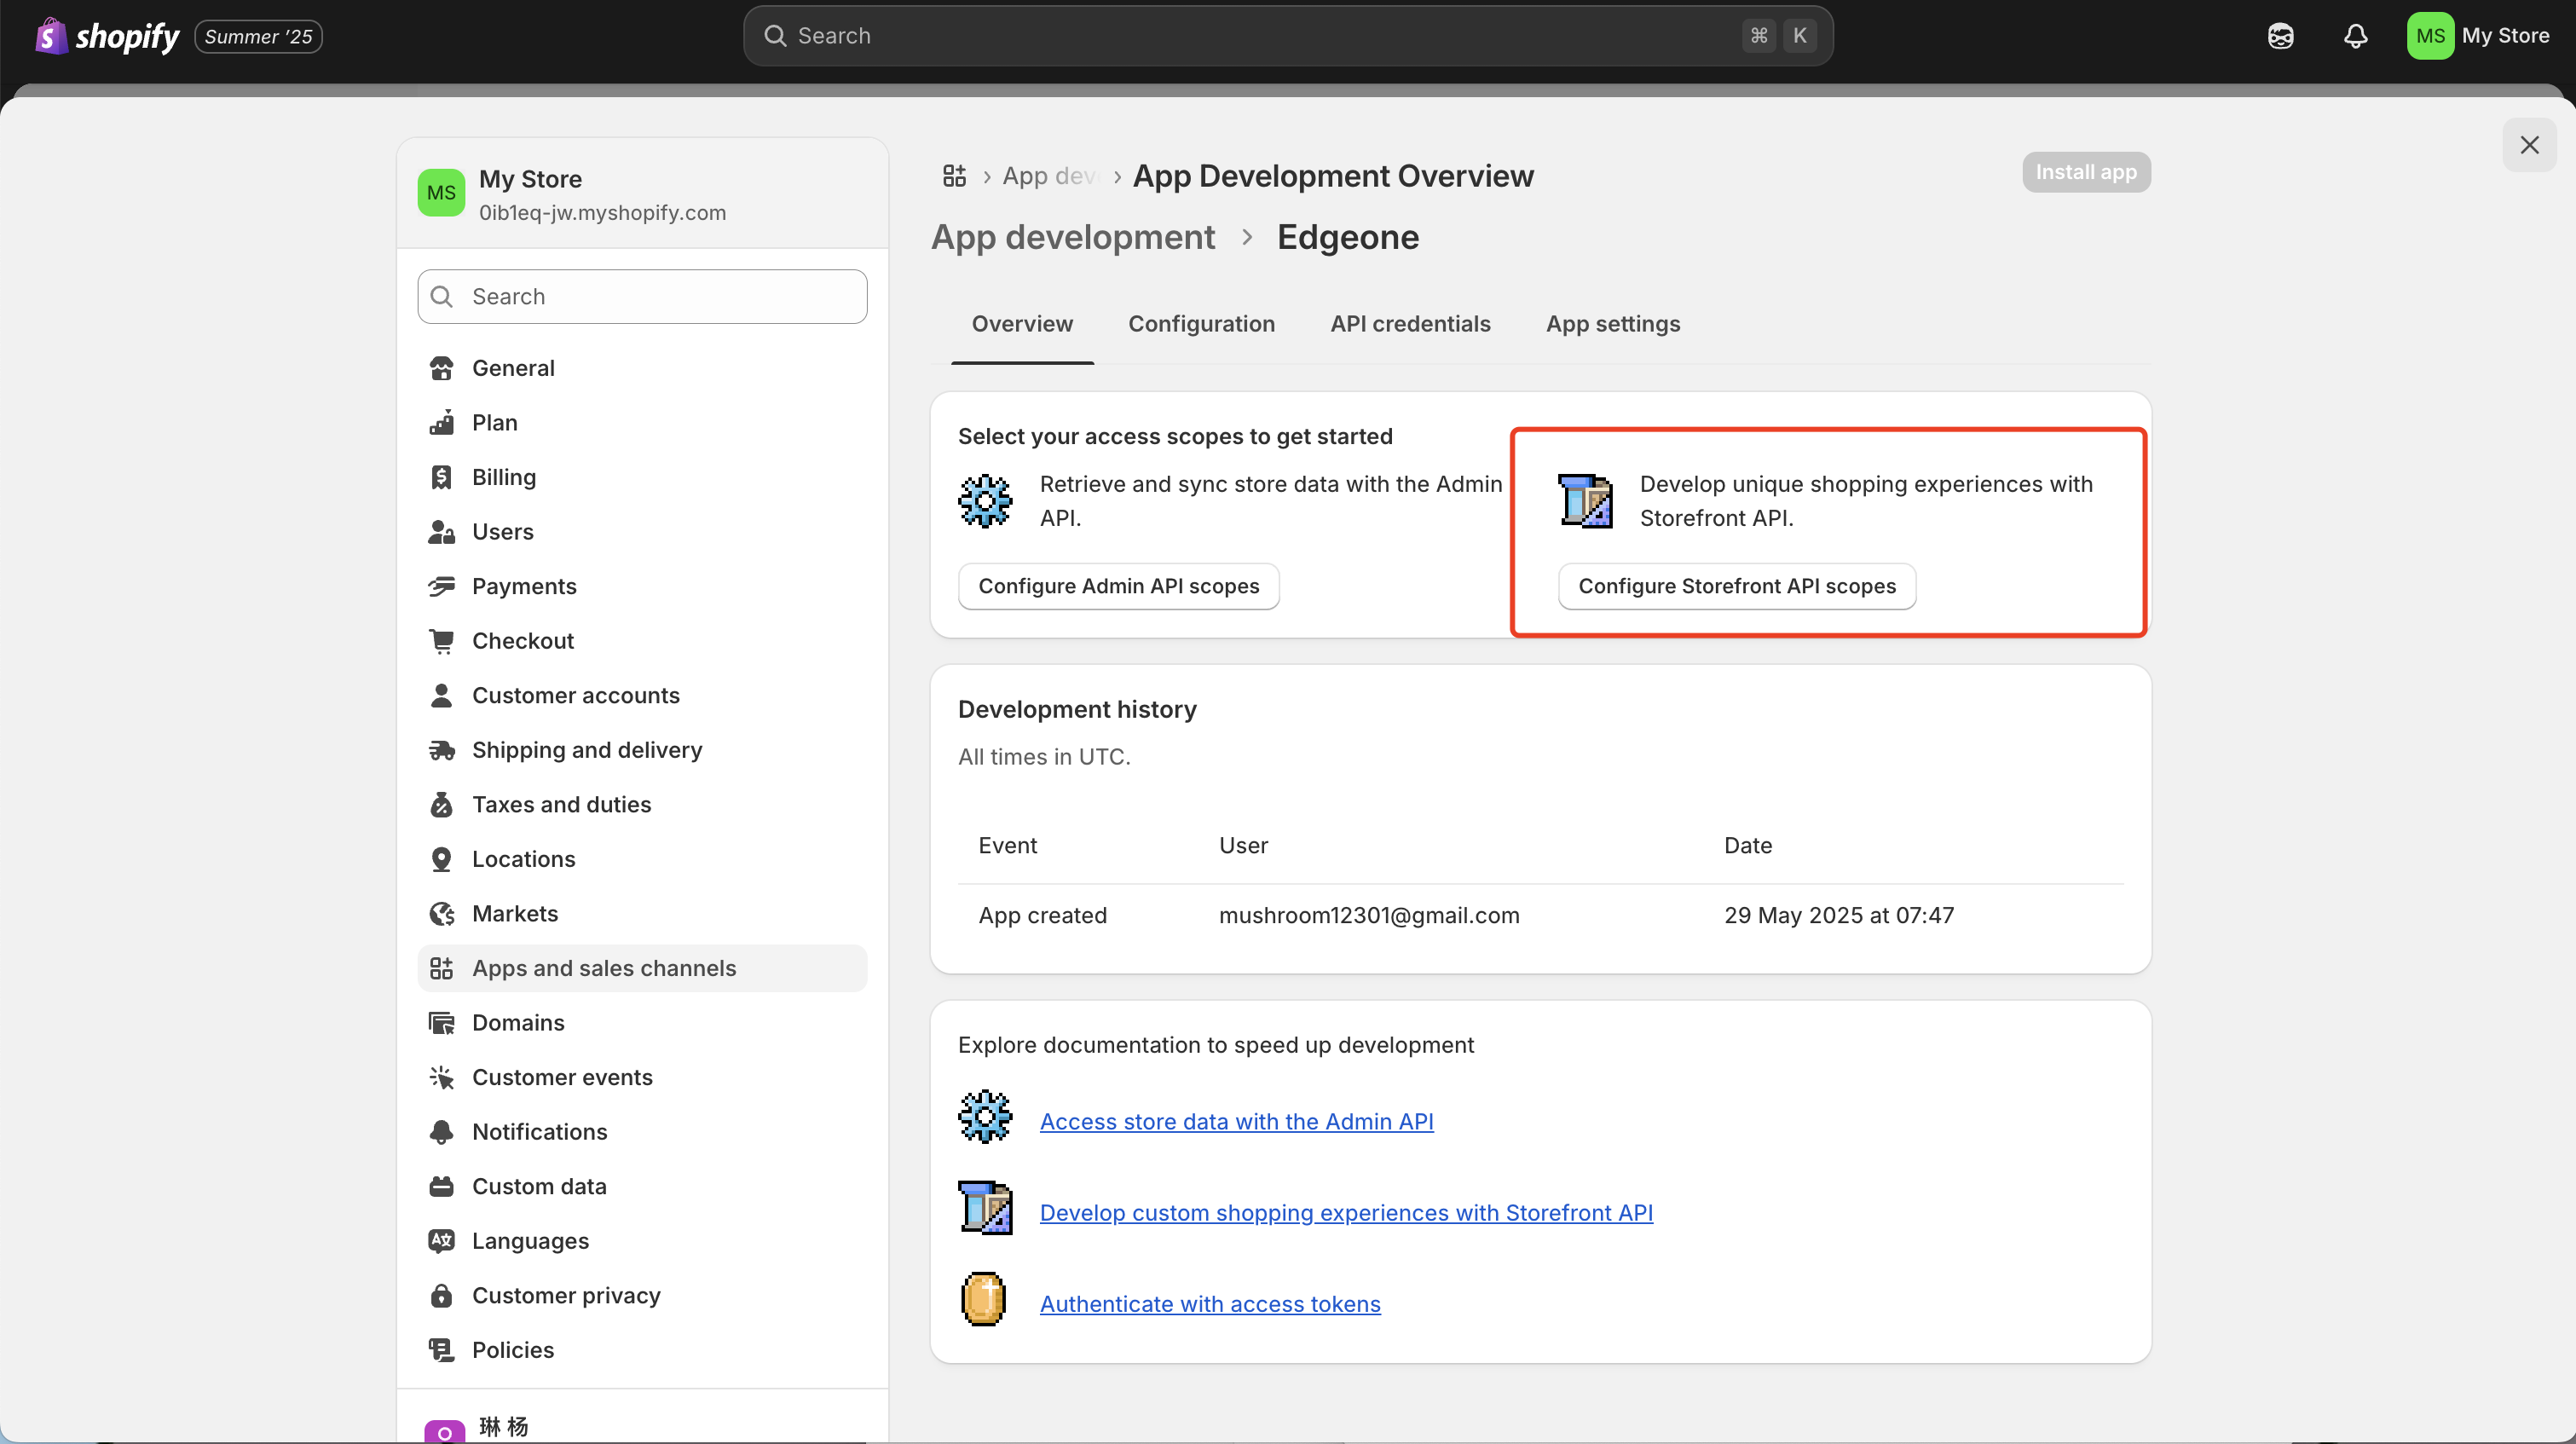Click the settings sidebar Search field
2576x1444 pixels.
coord(642,296)
